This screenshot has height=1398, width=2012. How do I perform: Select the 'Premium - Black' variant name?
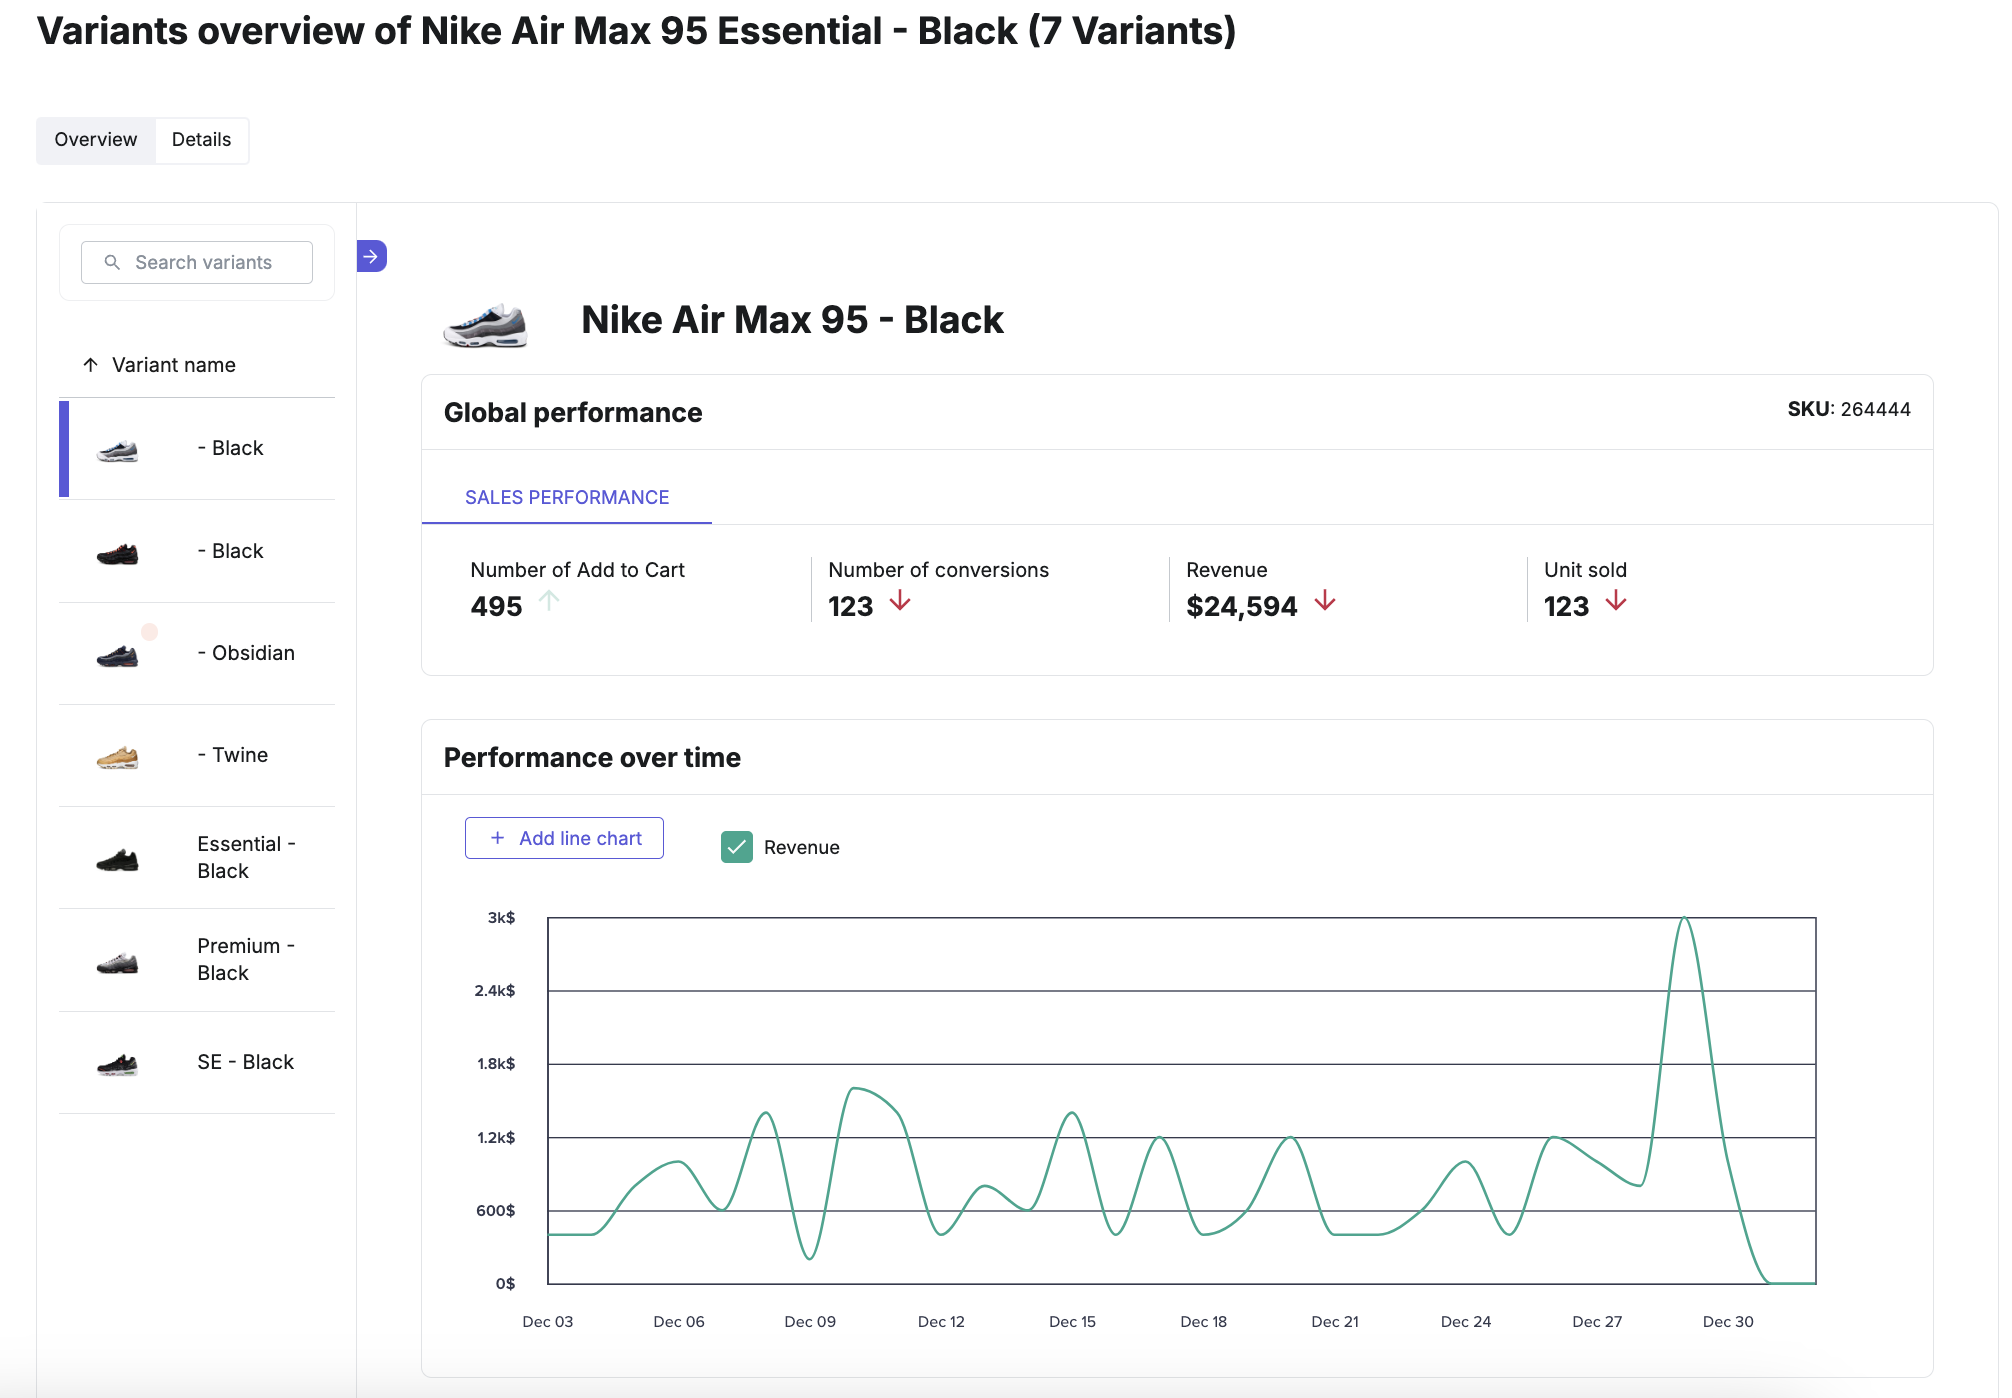246,959
